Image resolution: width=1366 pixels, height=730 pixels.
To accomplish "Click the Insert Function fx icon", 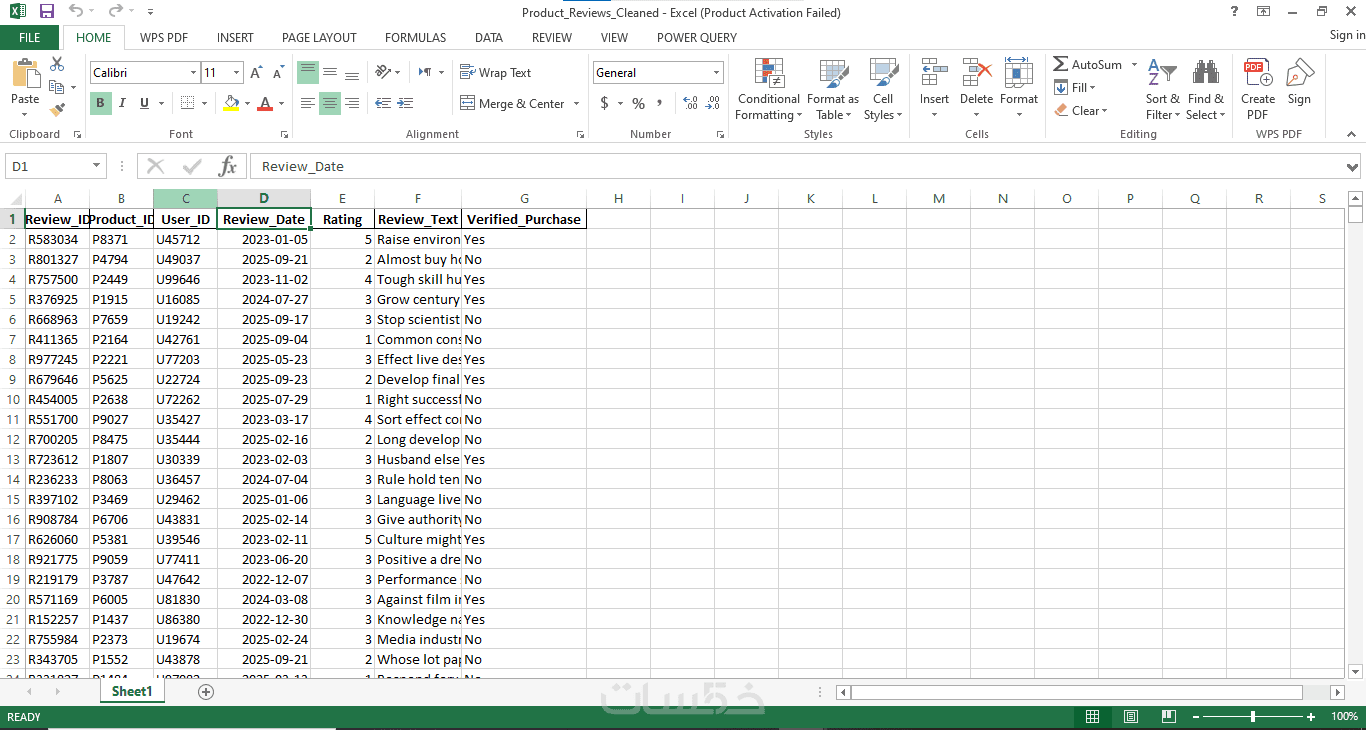I will [227, 166].
